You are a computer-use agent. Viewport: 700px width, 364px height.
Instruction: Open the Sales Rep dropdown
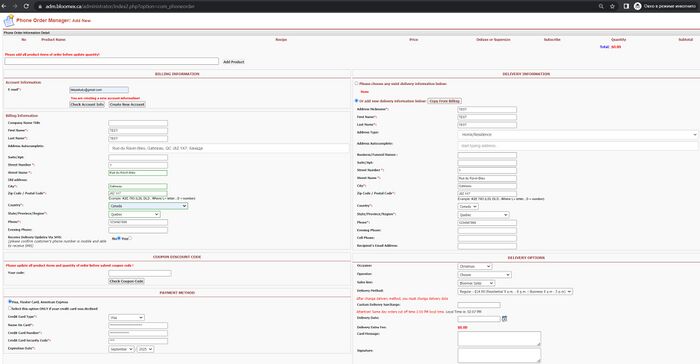(476, 283)
